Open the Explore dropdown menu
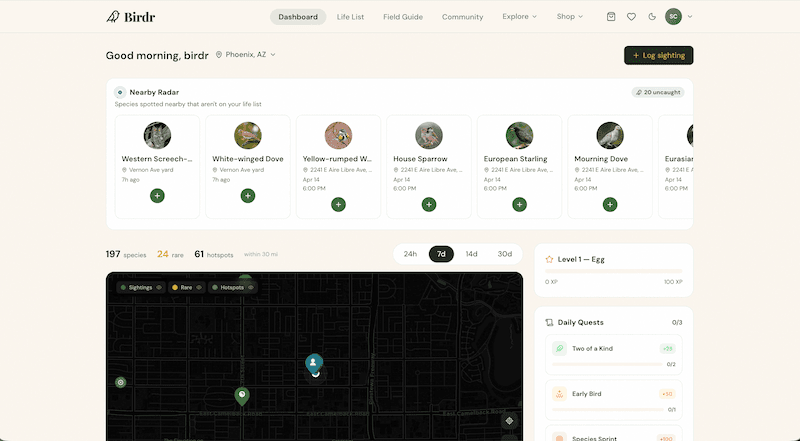 519,16
